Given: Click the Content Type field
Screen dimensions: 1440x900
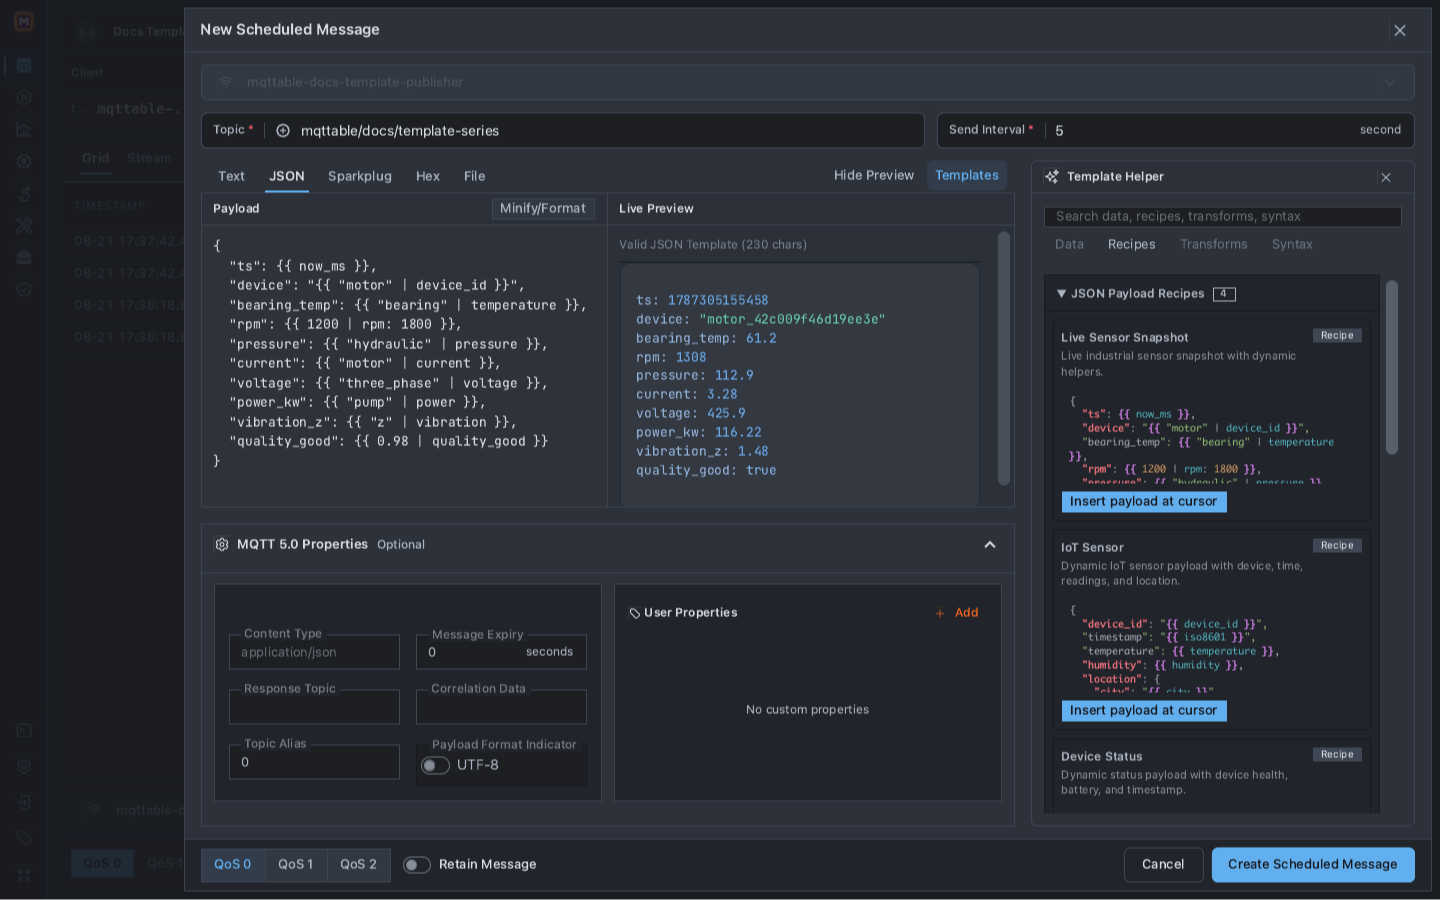Looking at the screenshot, I should 314,652.
